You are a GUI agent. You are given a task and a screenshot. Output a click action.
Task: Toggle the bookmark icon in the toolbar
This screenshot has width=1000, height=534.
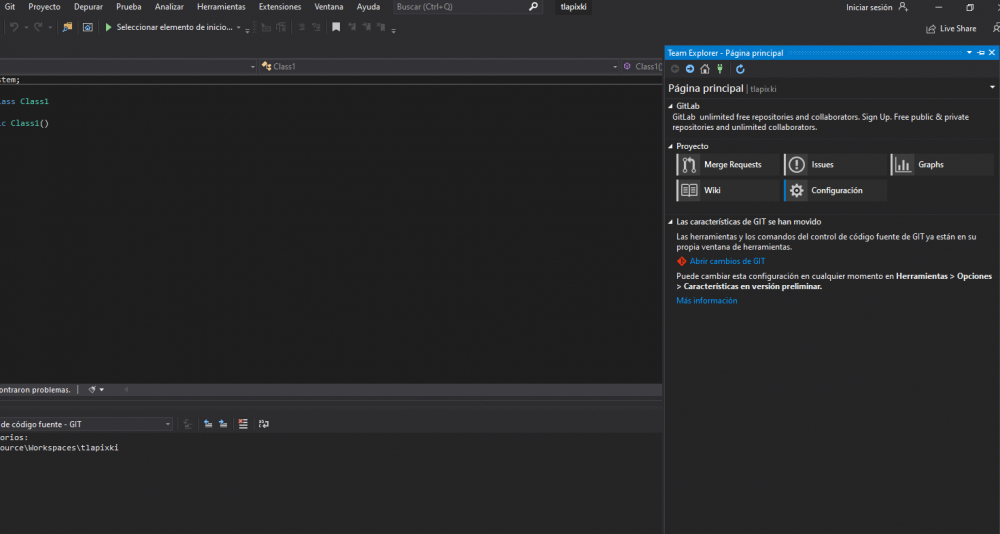pyautogui.click(x=336, y=27)
